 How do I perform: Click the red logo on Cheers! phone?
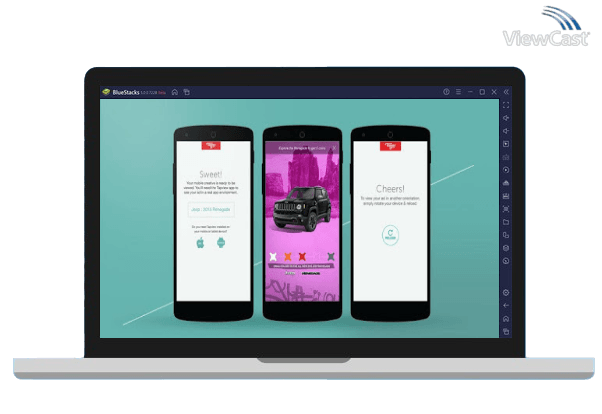tap(390, 146)
